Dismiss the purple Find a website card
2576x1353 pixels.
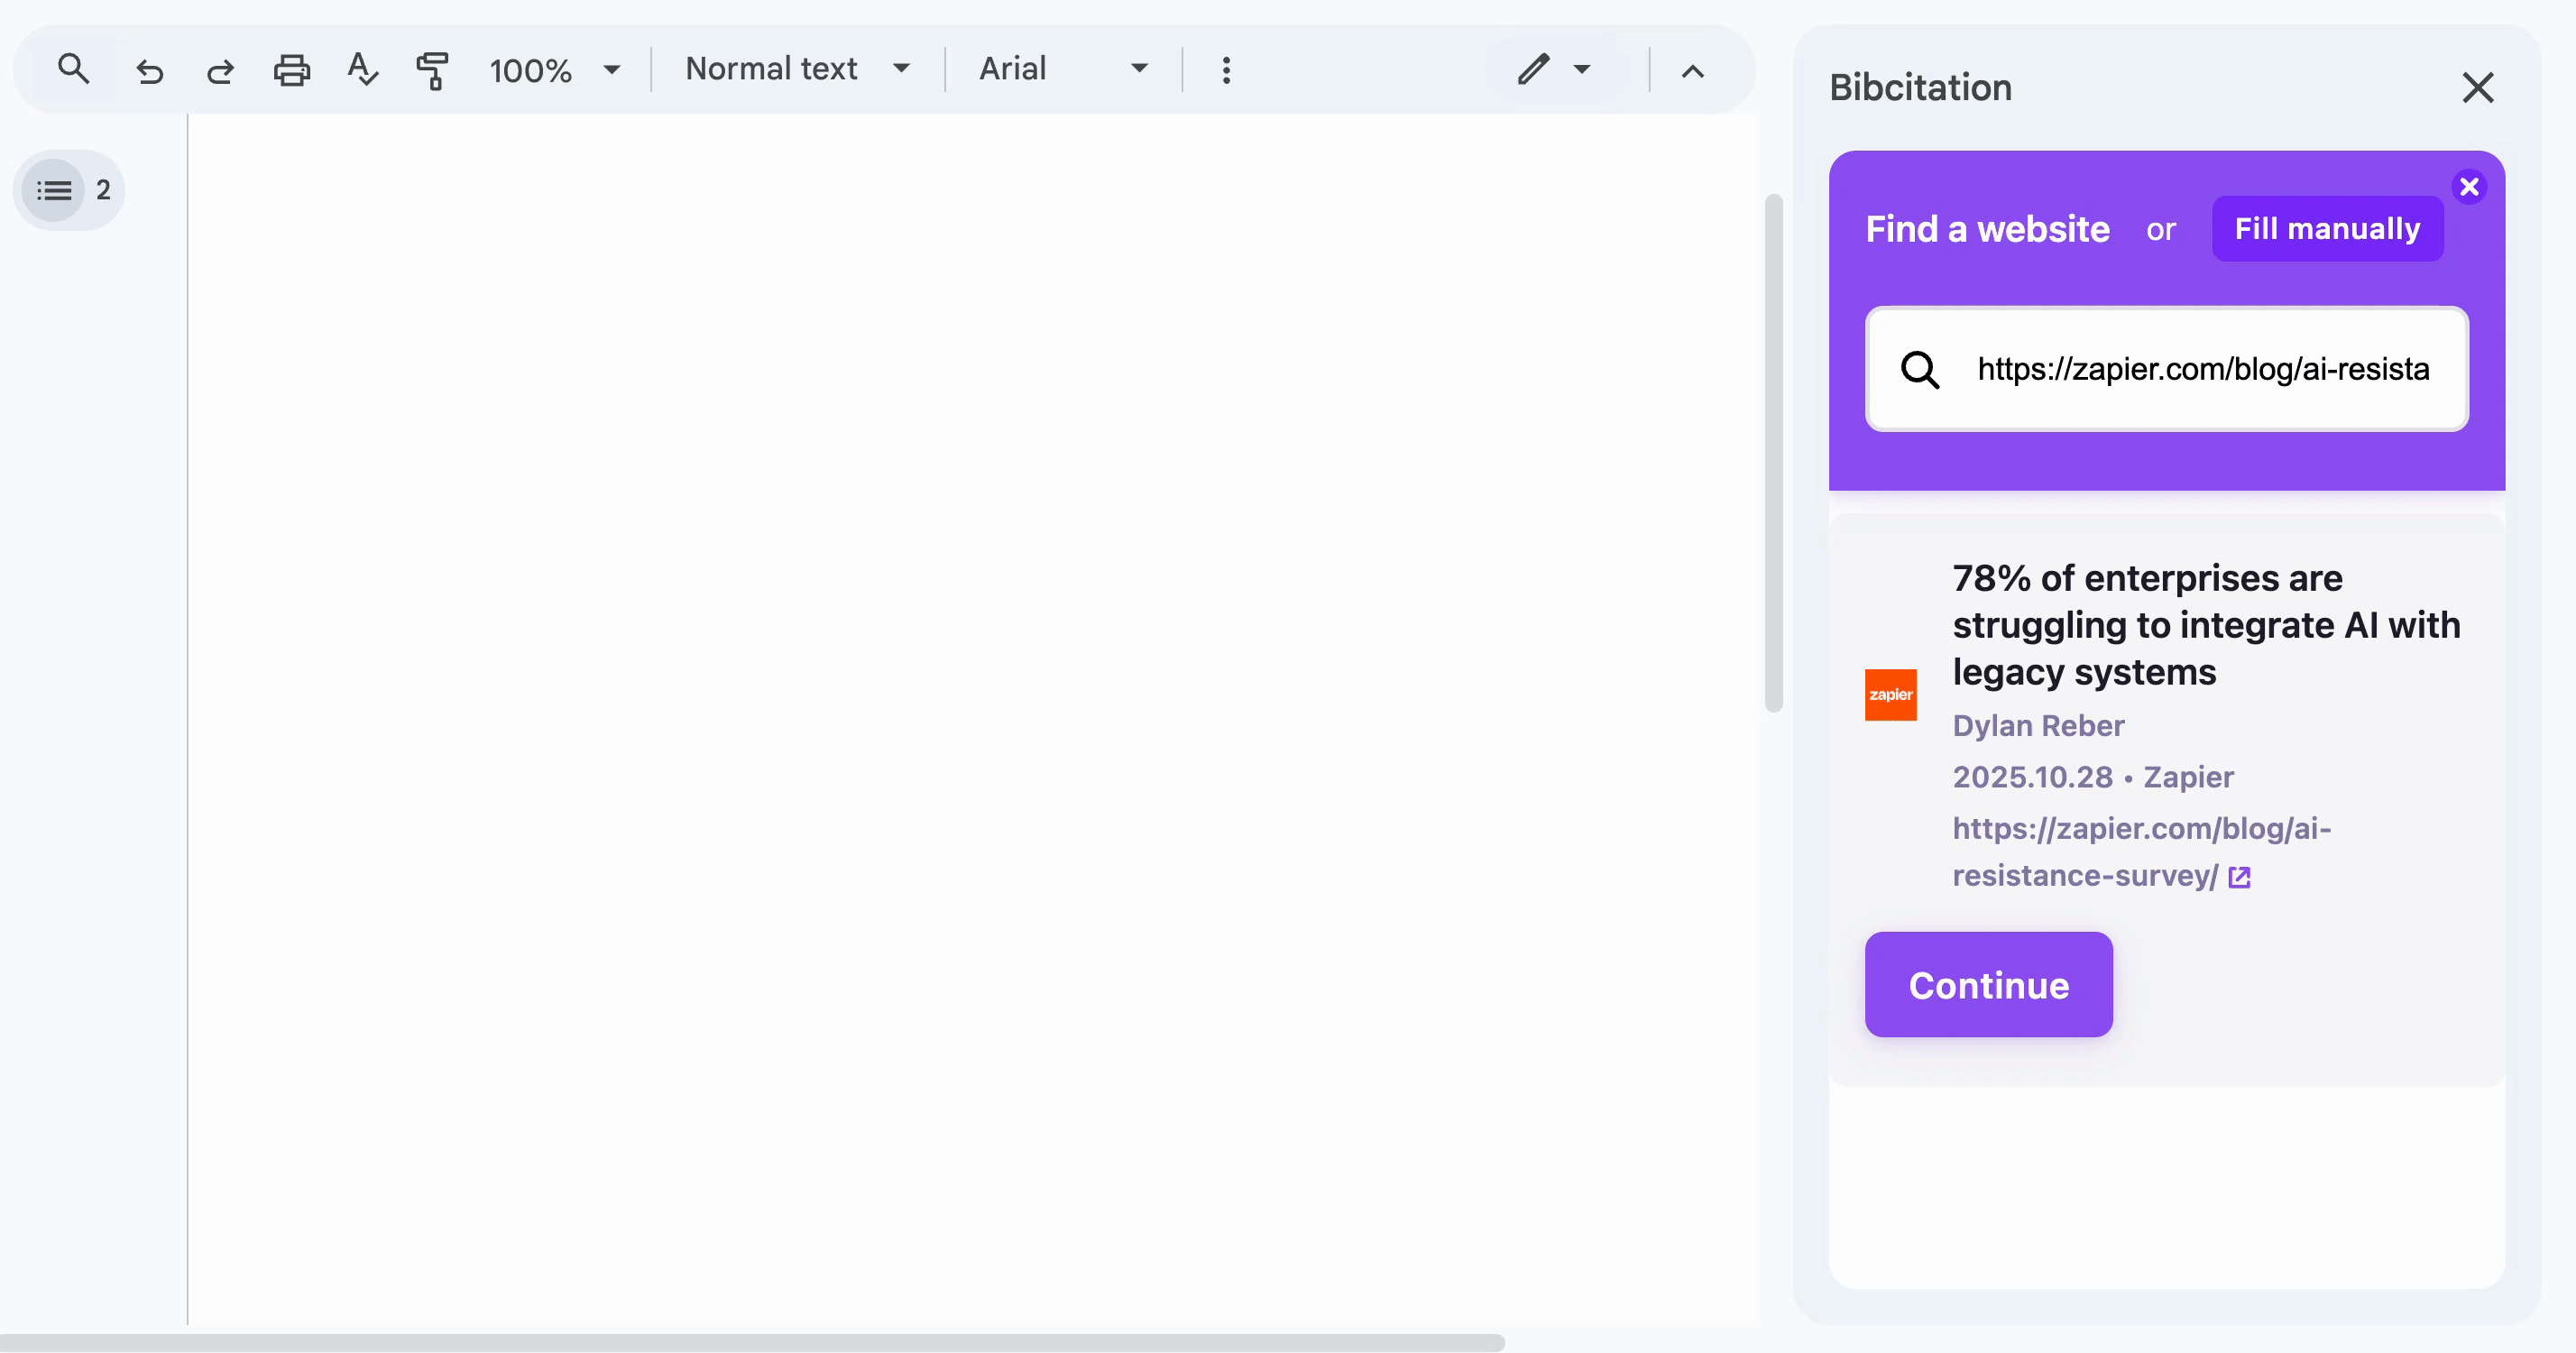2469,187
